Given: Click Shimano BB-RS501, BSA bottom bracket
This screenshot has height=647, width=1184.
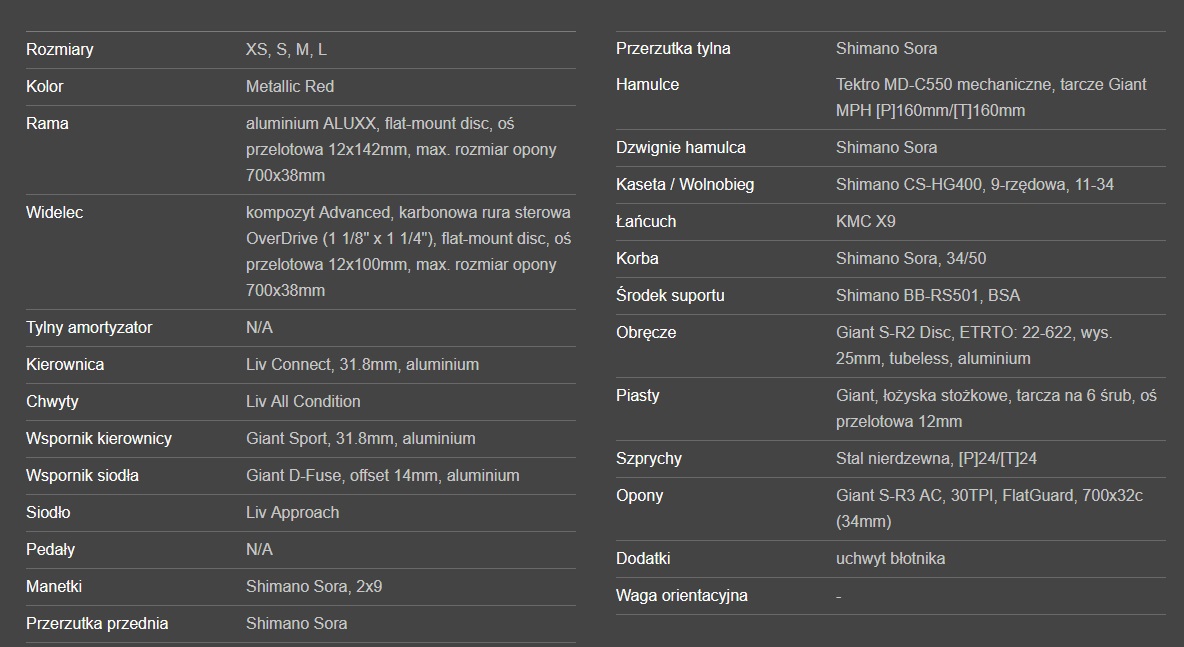Looking at the screenshot, I should (928, 296).
